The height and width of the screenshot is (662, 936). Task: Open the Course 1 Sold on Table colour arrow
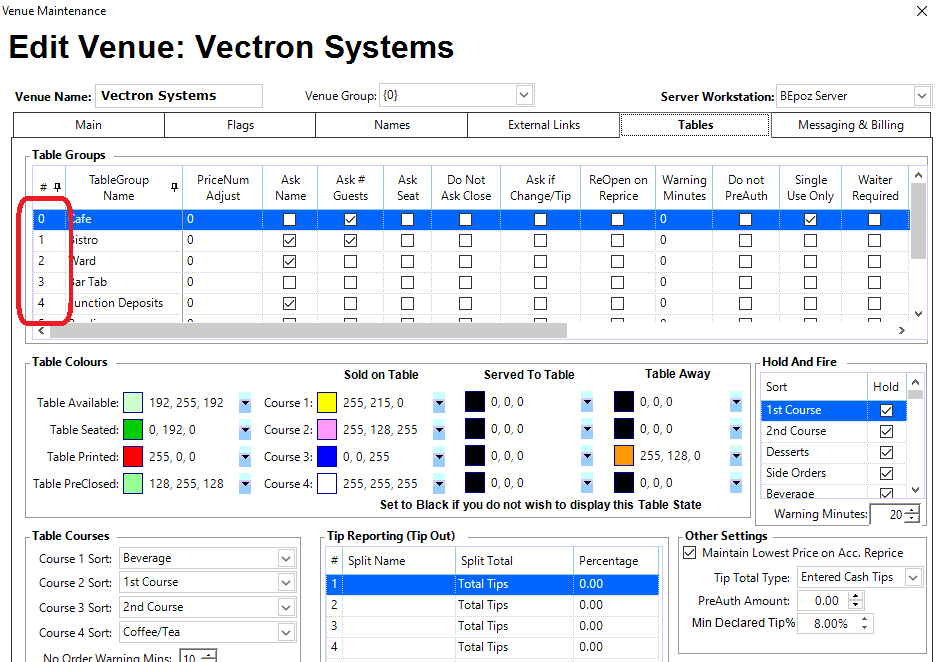439,403
